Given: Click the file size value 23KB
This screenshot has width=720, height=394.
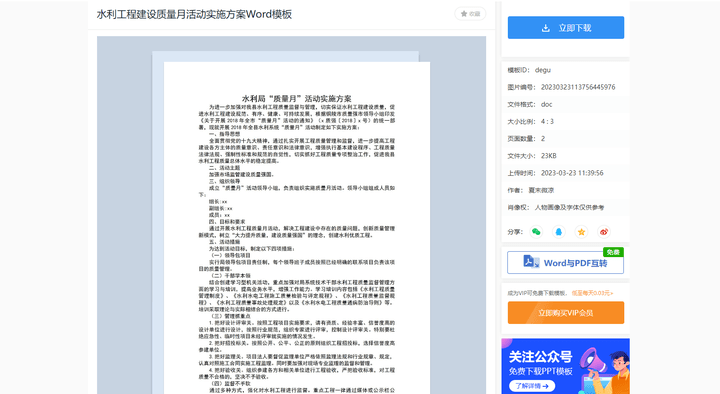Looking at the screenshot, I should pos(549,156).
